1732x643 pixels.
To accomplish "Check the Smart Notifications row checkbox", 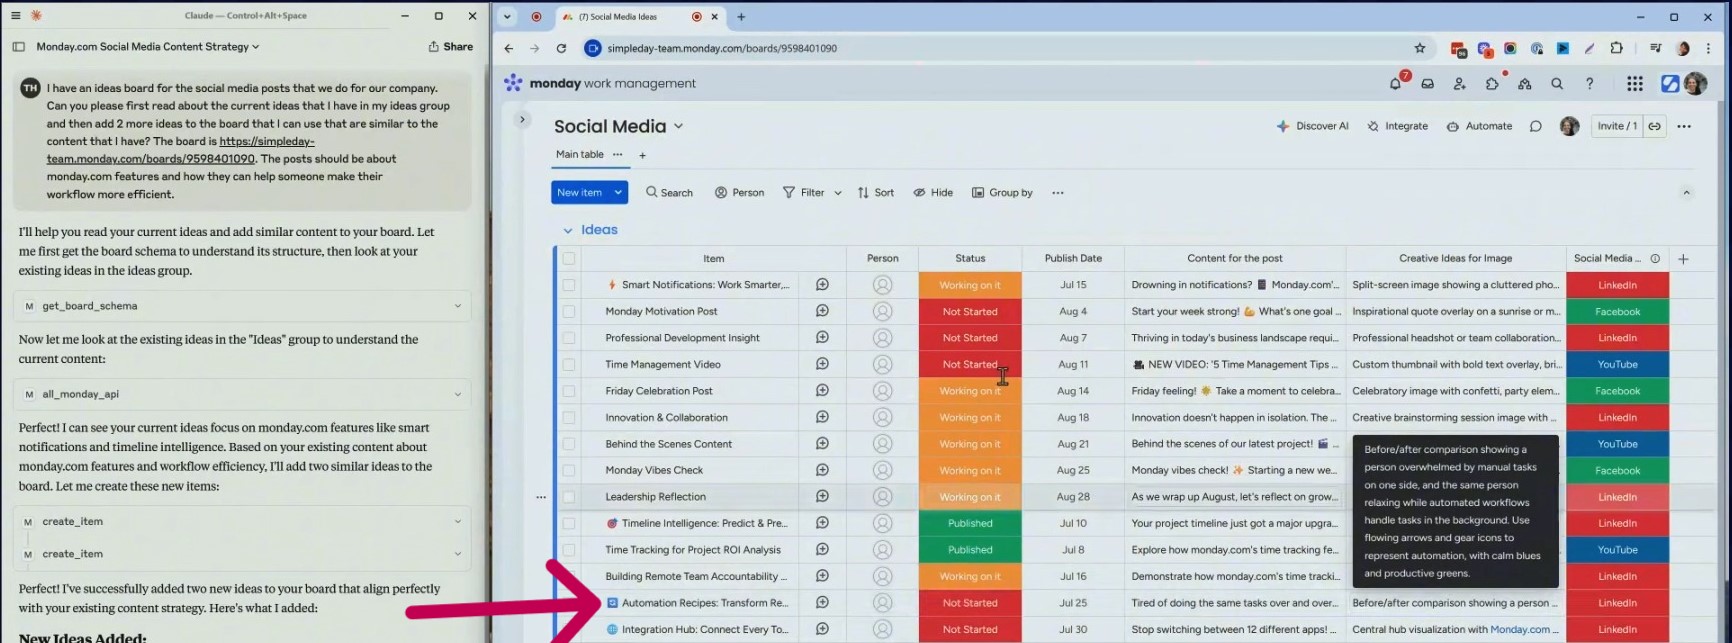I will [x=569, y=285].
